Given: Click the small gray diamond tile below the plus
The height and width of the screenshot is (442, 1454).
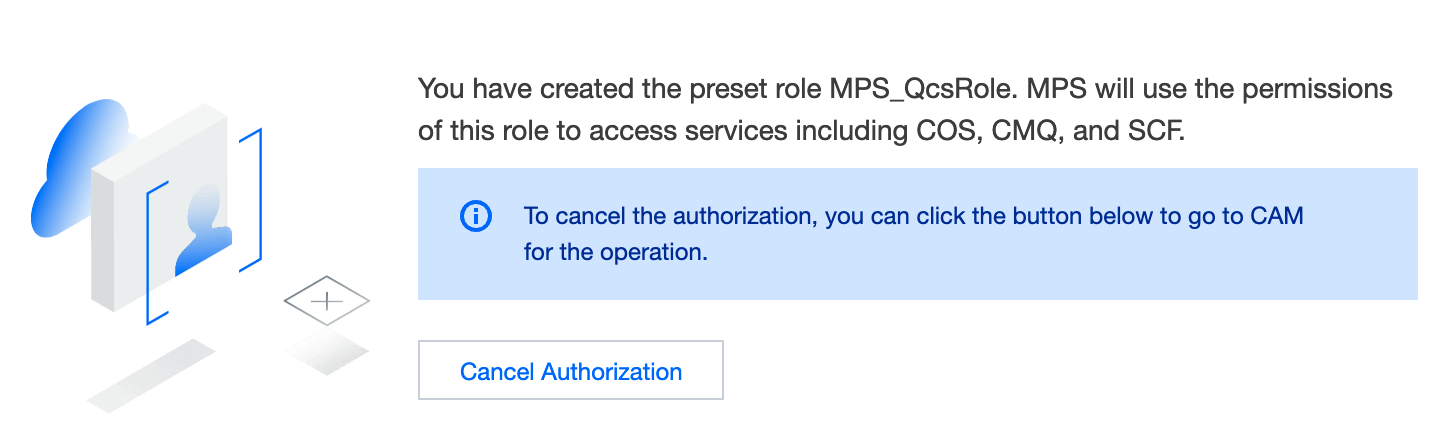Looking at the screenshot, I should click(x=326, y=352).
